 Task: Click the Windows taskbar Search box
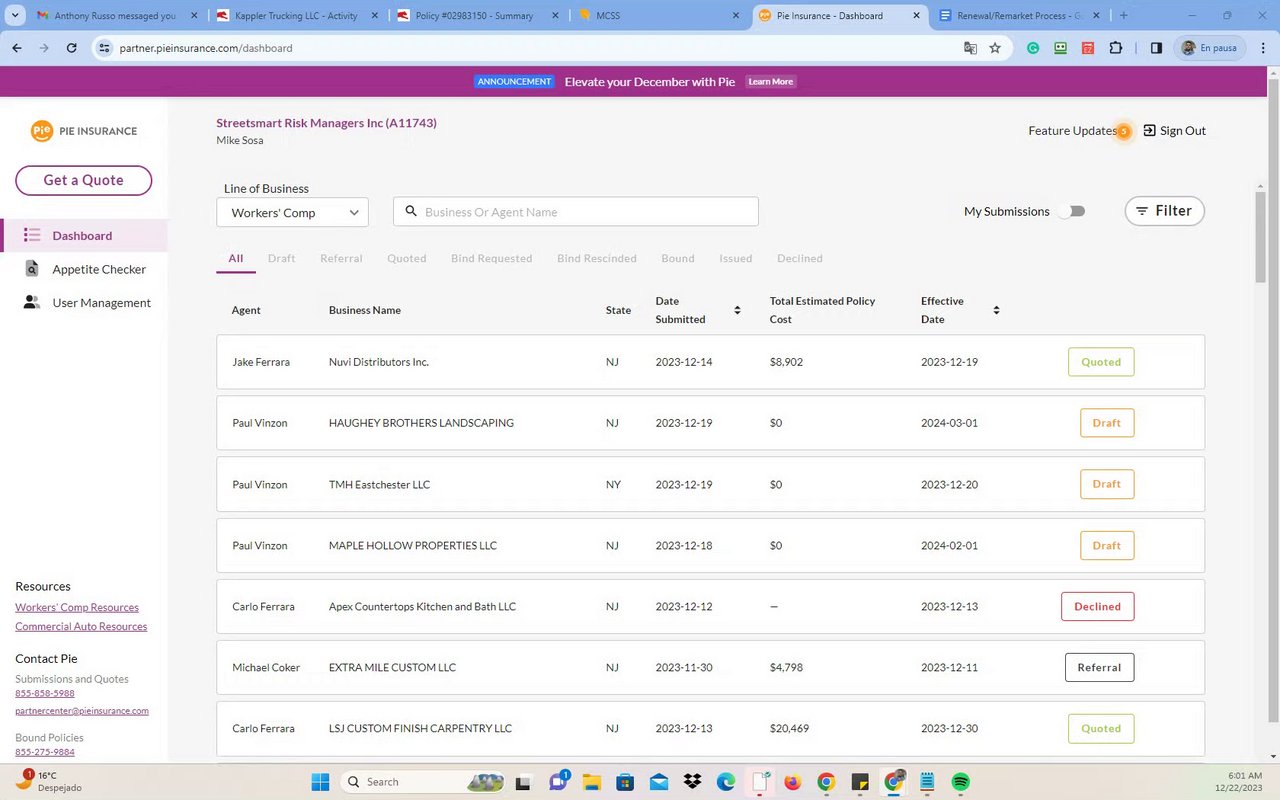(423, 782)
